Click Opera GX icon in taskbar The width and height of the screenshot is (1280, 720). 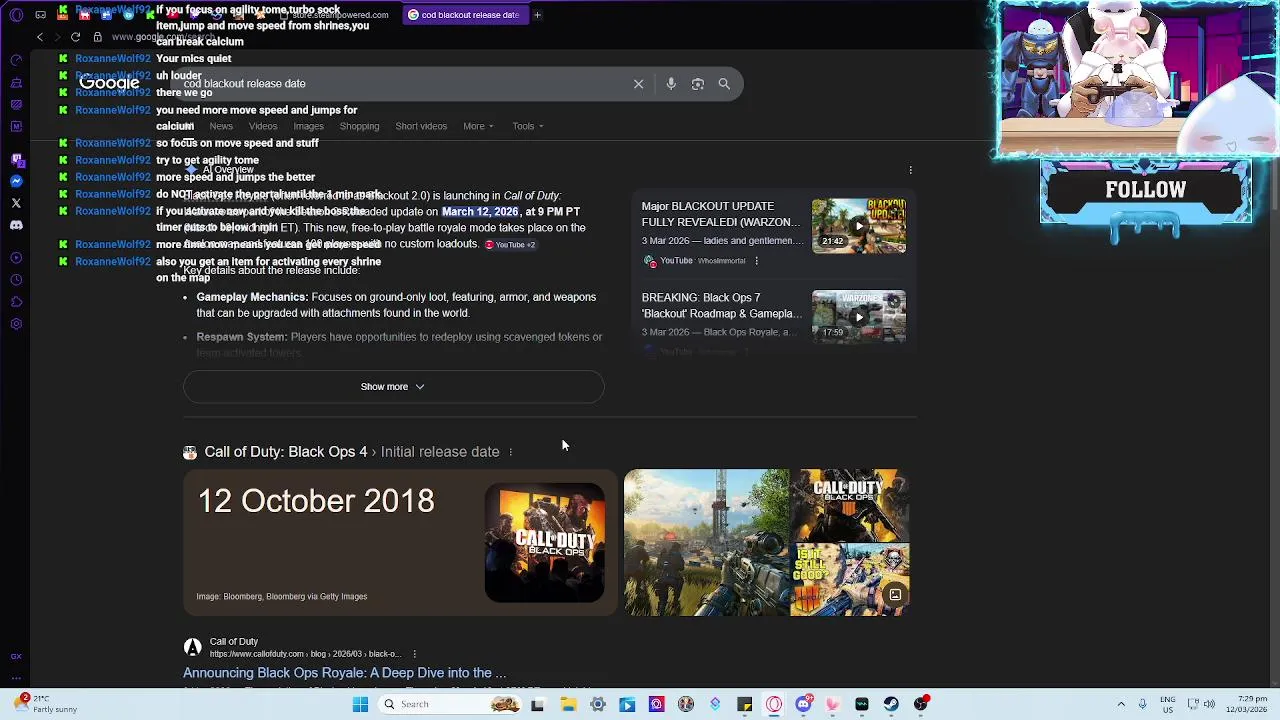(774, 704)
